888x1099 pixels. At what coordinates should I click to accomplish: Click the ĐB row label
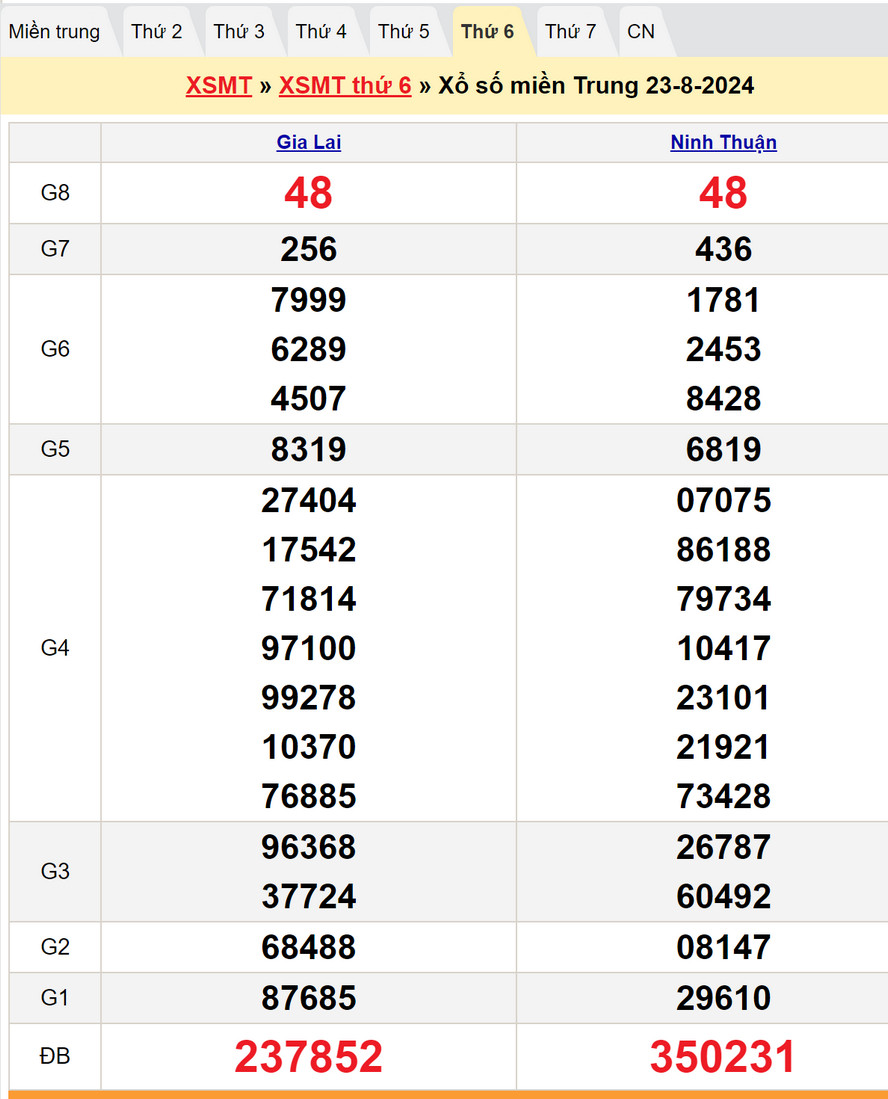55,1057
